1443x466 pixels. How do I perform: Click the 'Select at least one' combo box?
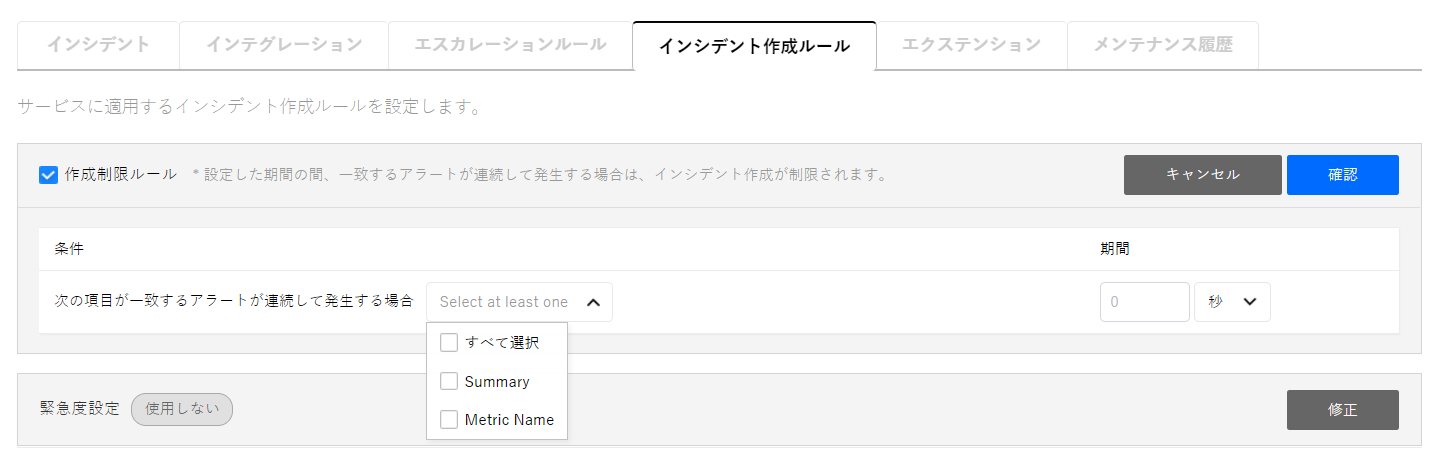pos(504,302)
